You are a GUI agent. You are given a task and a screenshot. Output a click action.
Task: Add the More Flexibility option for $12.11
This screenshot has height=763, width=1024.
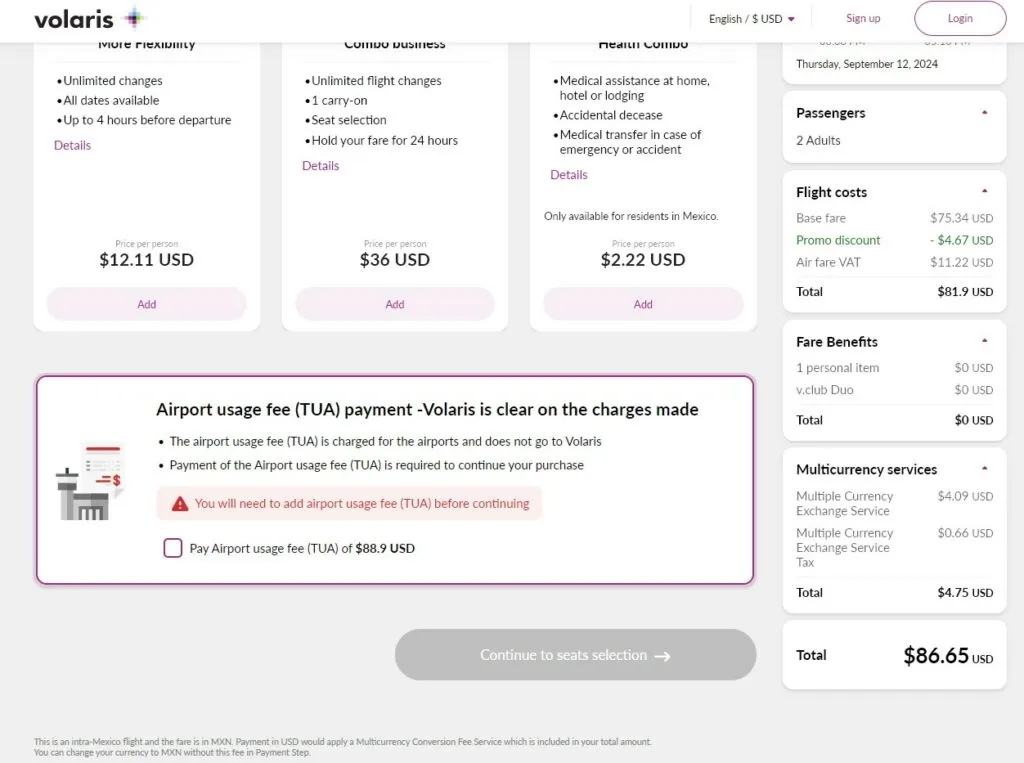[x=147, y=304]
